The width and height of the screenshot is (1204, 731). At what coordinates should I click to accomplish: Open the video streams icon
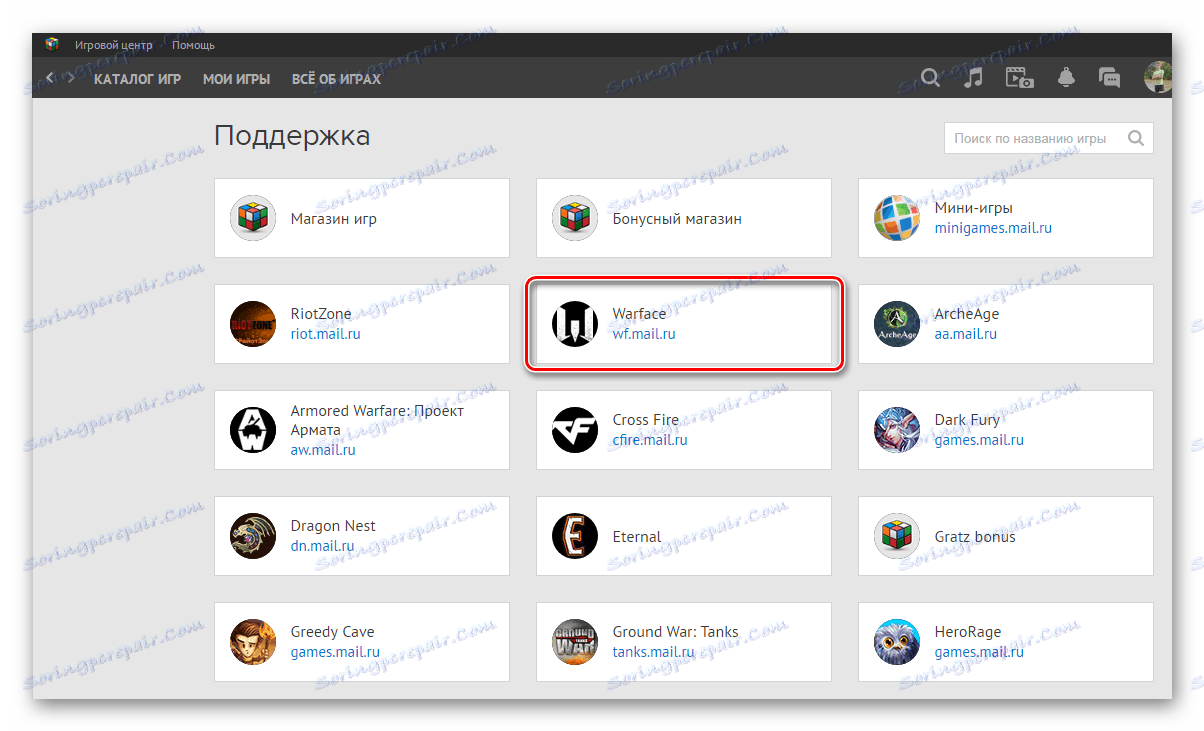pyautogui.click(x=1019, y=78)
